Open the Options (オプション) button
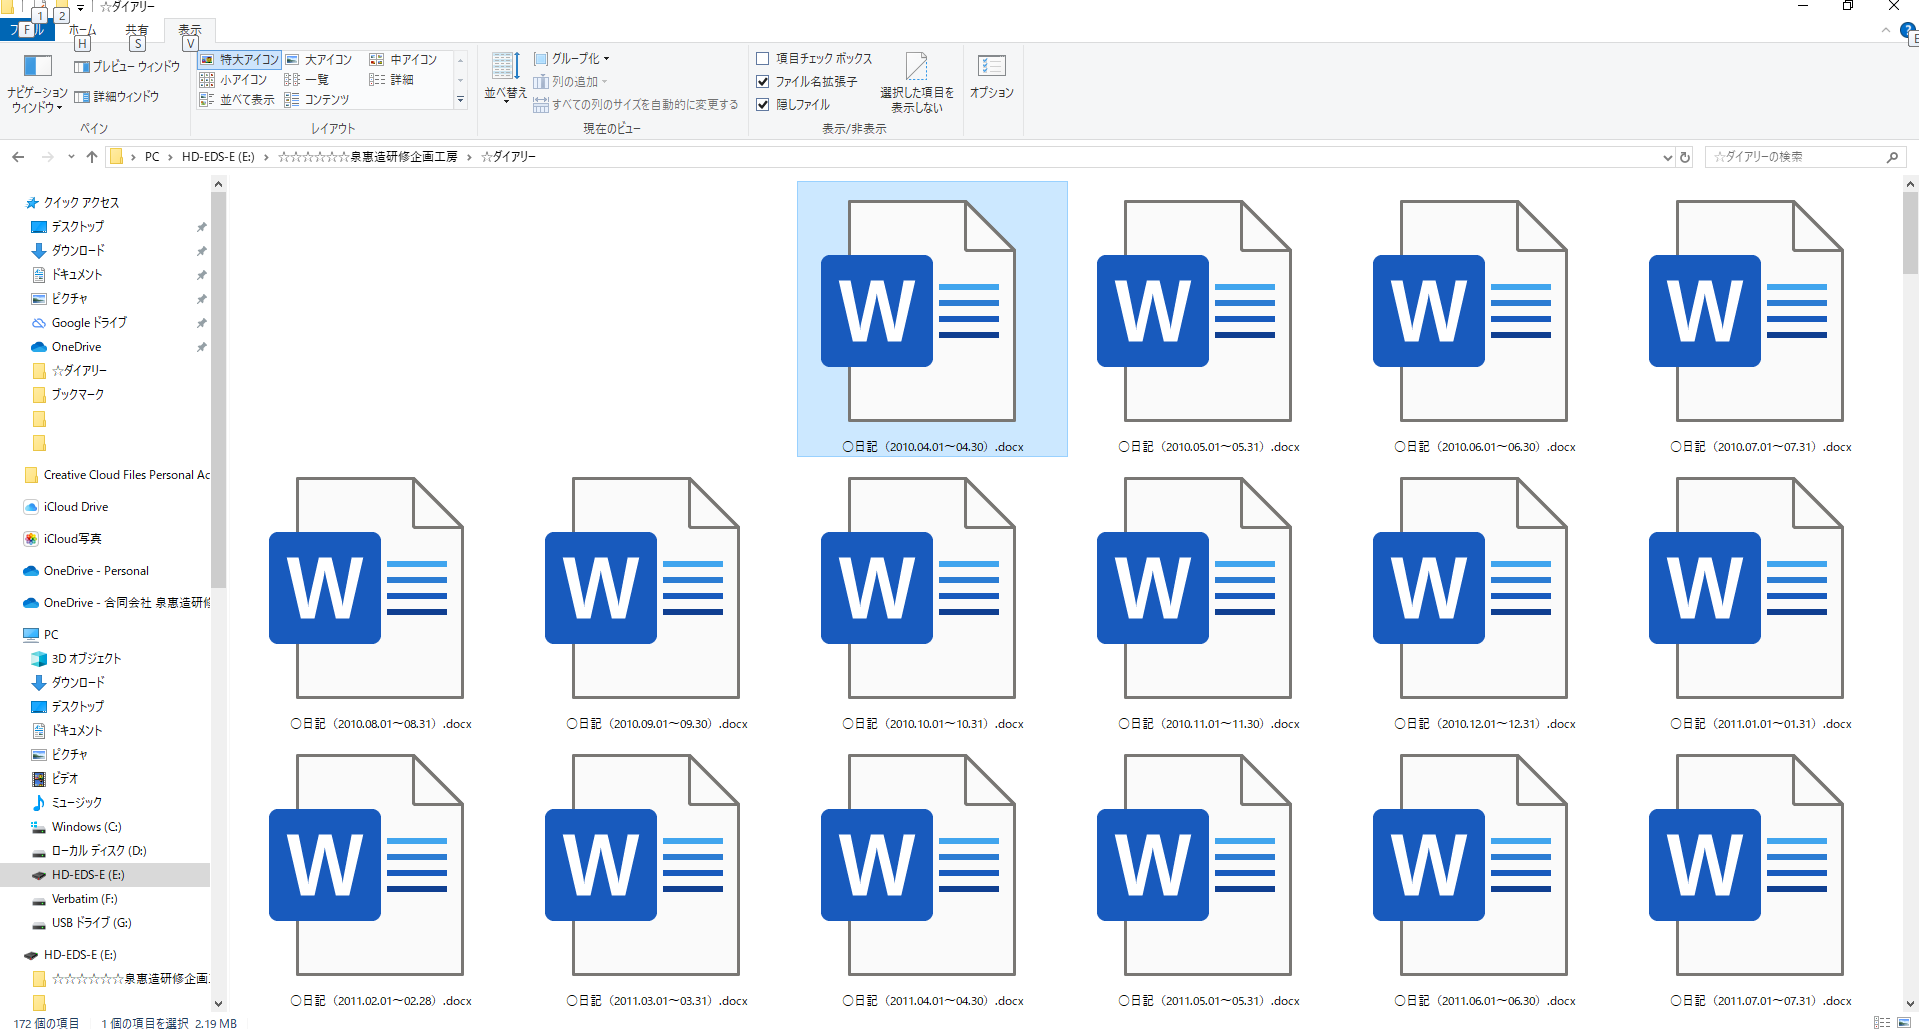This screenshot has width=1919, height=1035. pyautogui.click(x=992, y=78)
